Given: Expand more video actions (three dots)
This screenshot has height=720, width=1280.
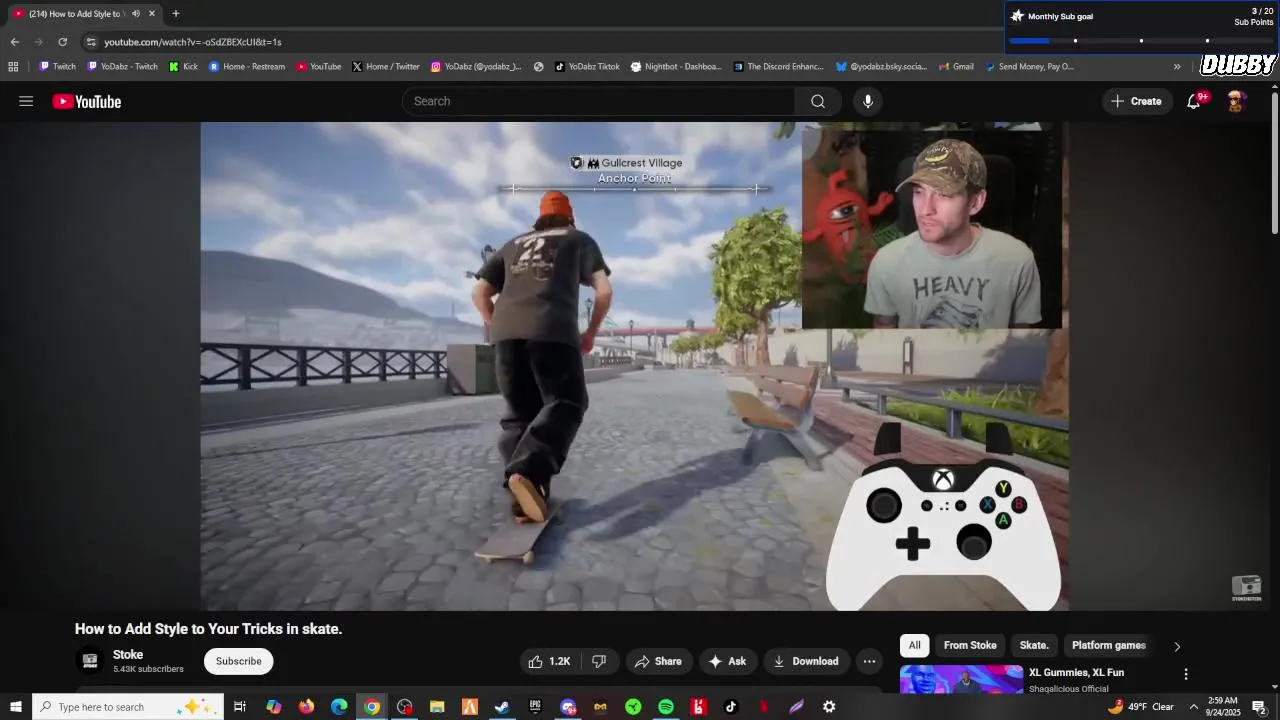Looking at the screenshot, I should [869, 661].
